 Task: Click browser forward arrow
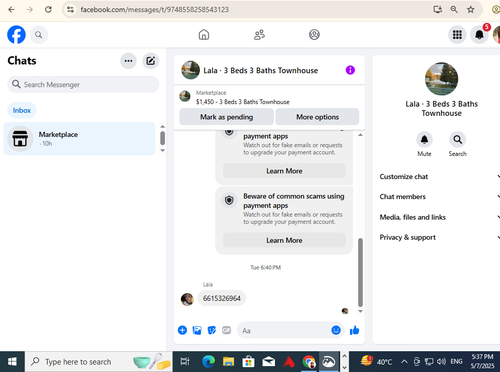30,9
